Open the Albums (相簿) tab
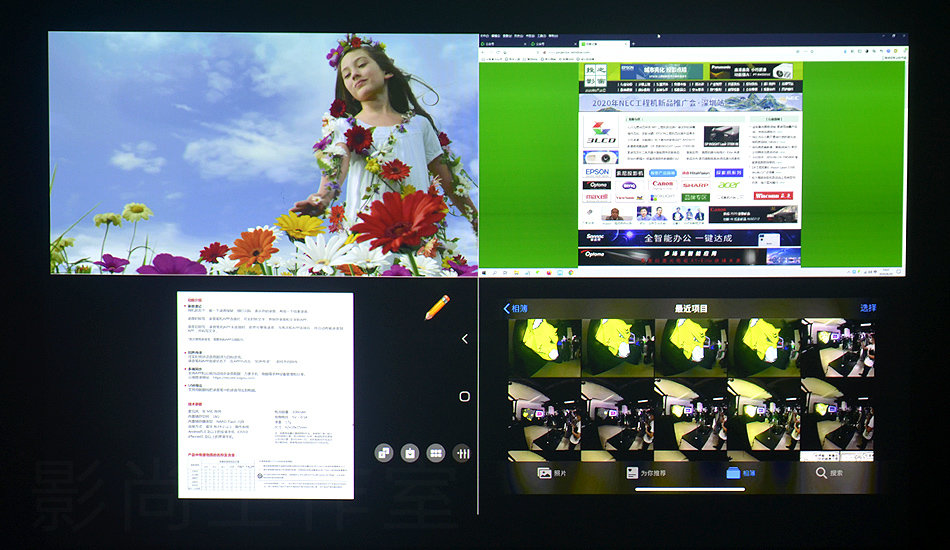The width and height of the screenshot is (950, 550). pyautogui.click(x=740, y=473)
